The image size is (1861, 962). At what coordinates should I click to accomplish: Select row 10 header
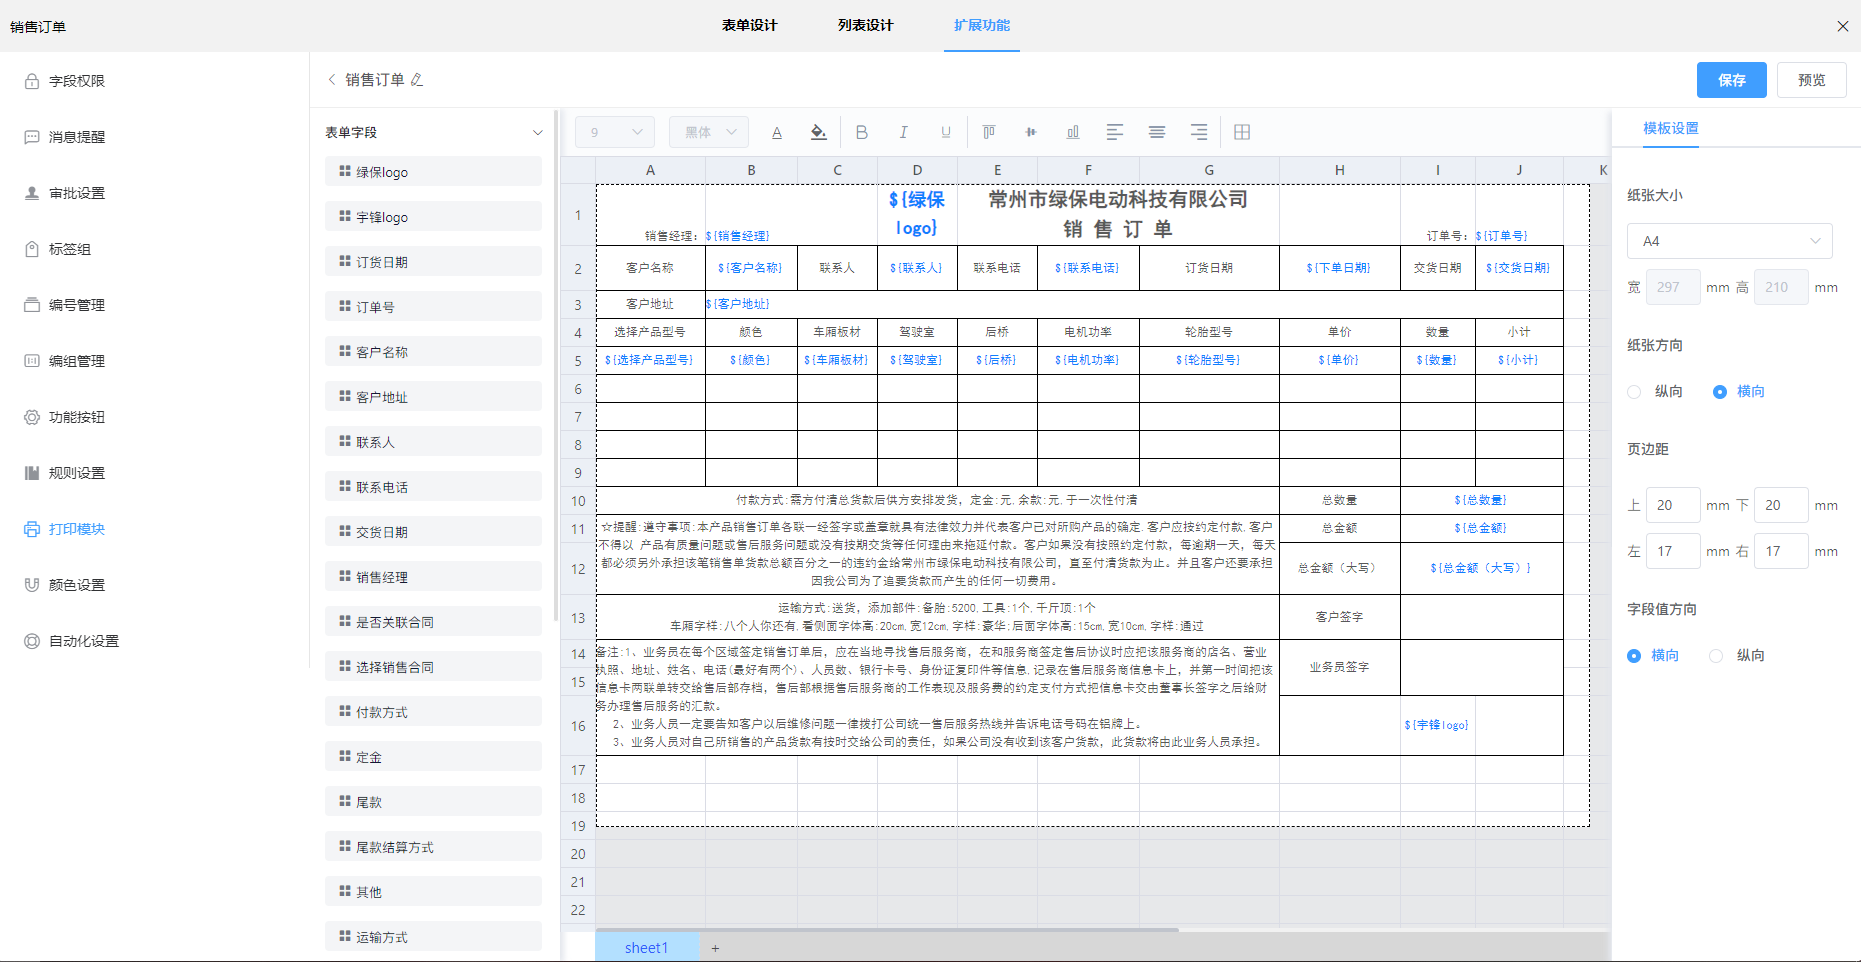click(x=578, y=501)
